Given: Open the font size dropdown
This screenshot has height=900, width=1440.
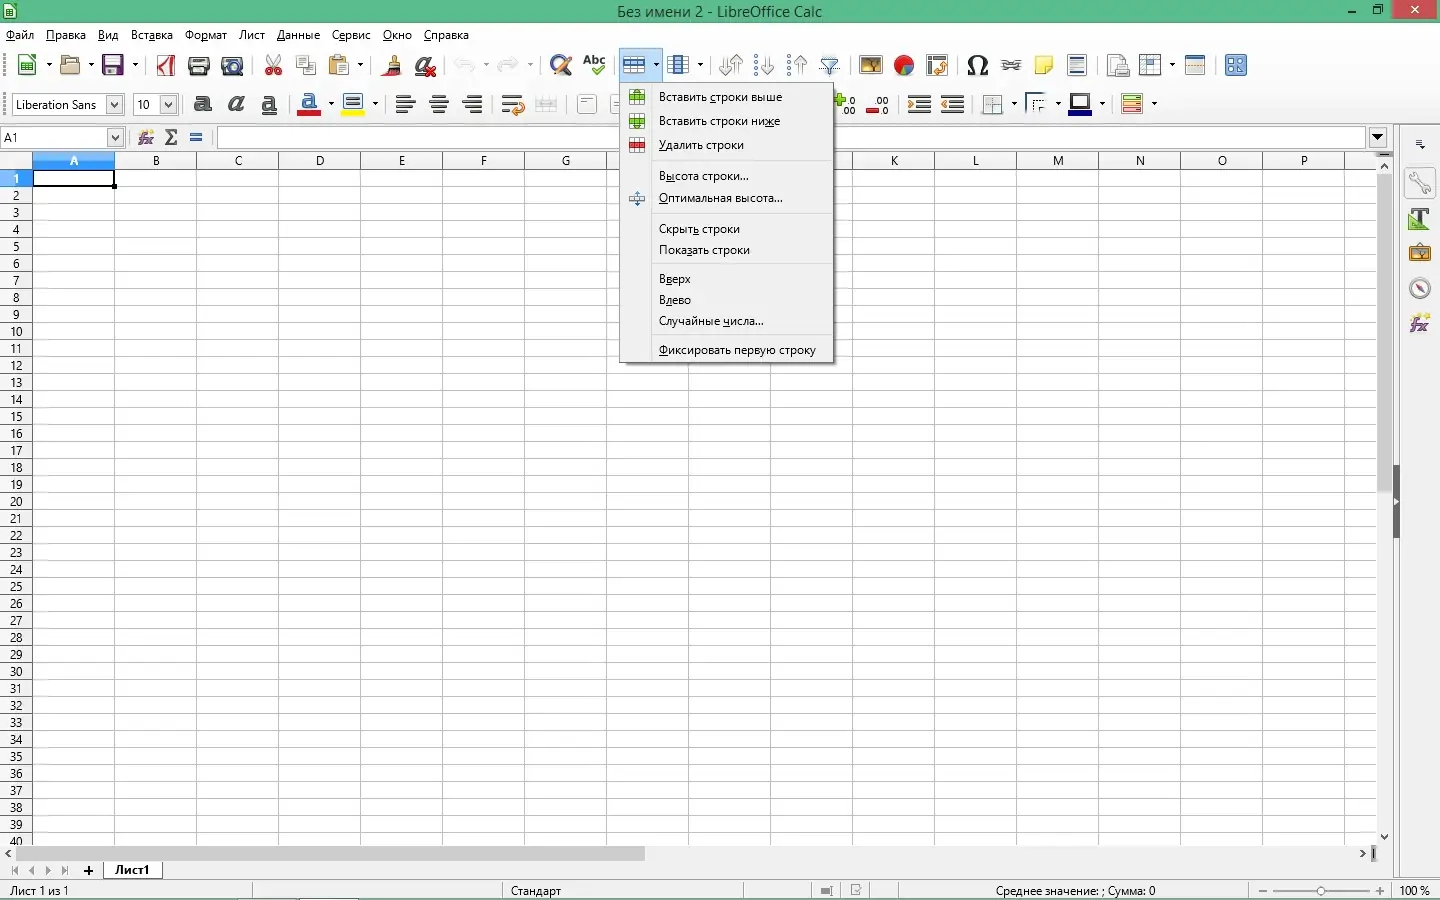Looking at the screenshot, I should point(168,105).
